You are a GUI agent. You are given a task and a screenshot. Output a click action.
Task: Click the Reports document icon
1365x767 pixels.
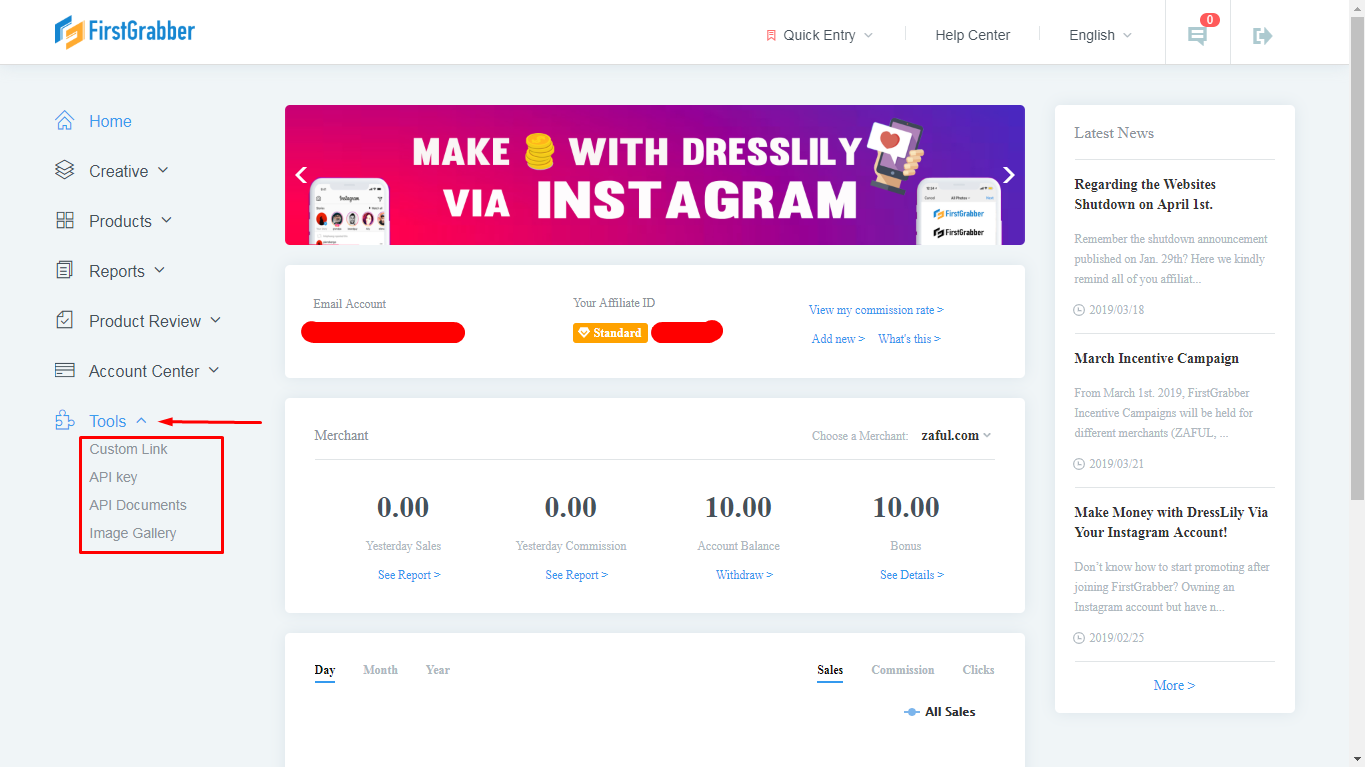pyautogui.click(x=65, y=271)
